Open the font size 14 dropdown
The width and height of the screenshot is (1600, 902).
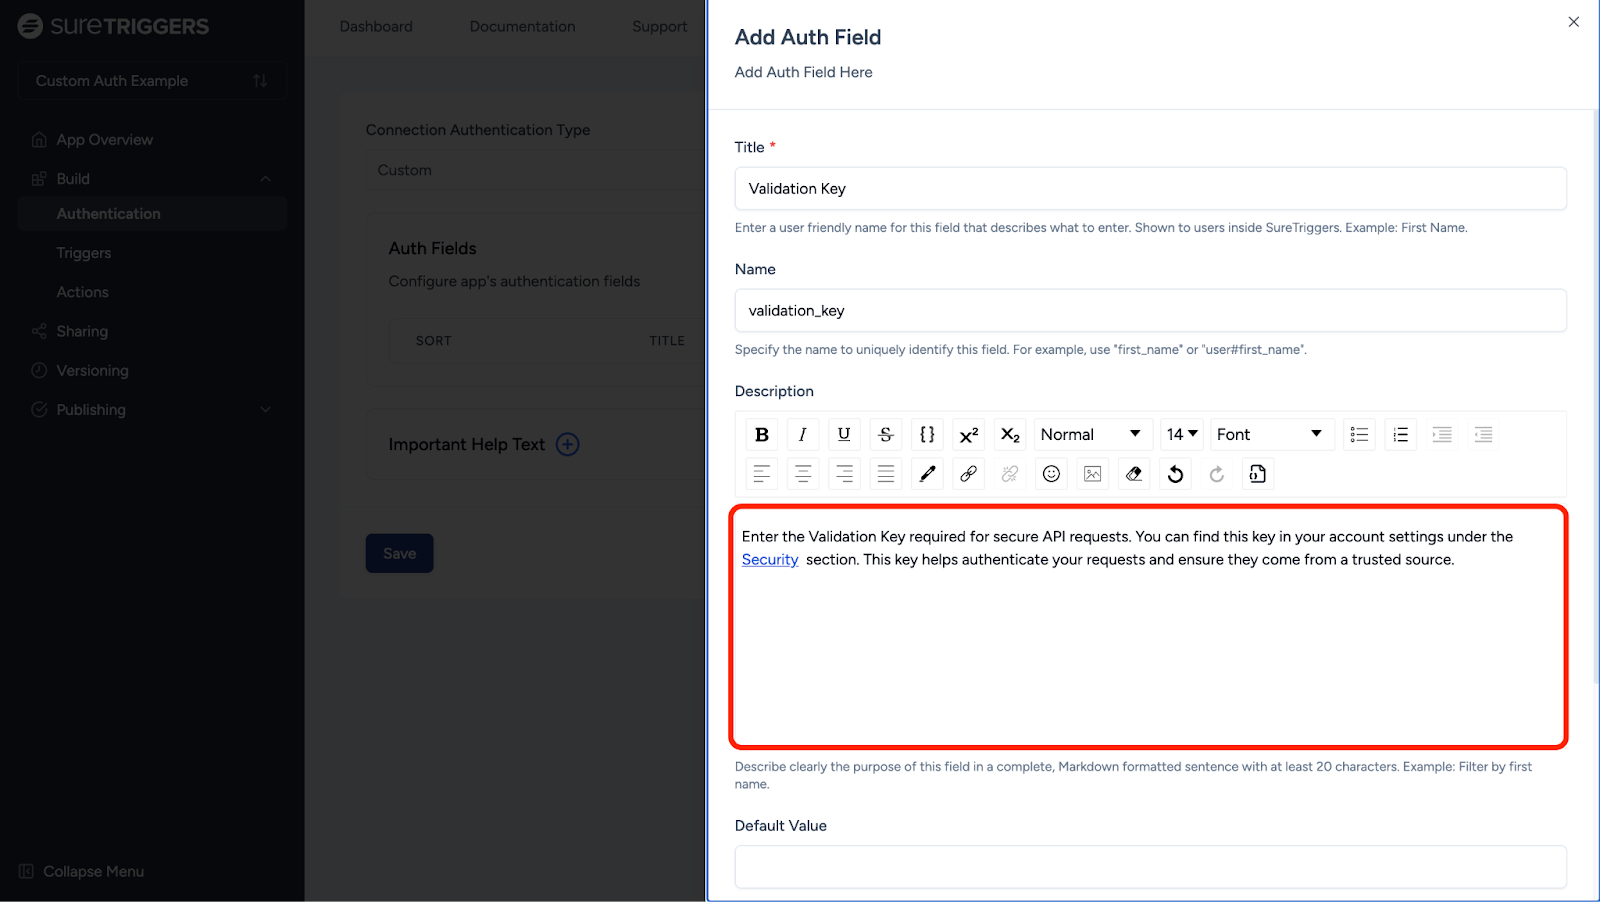pyautogui.click(x=1182, y=434)
